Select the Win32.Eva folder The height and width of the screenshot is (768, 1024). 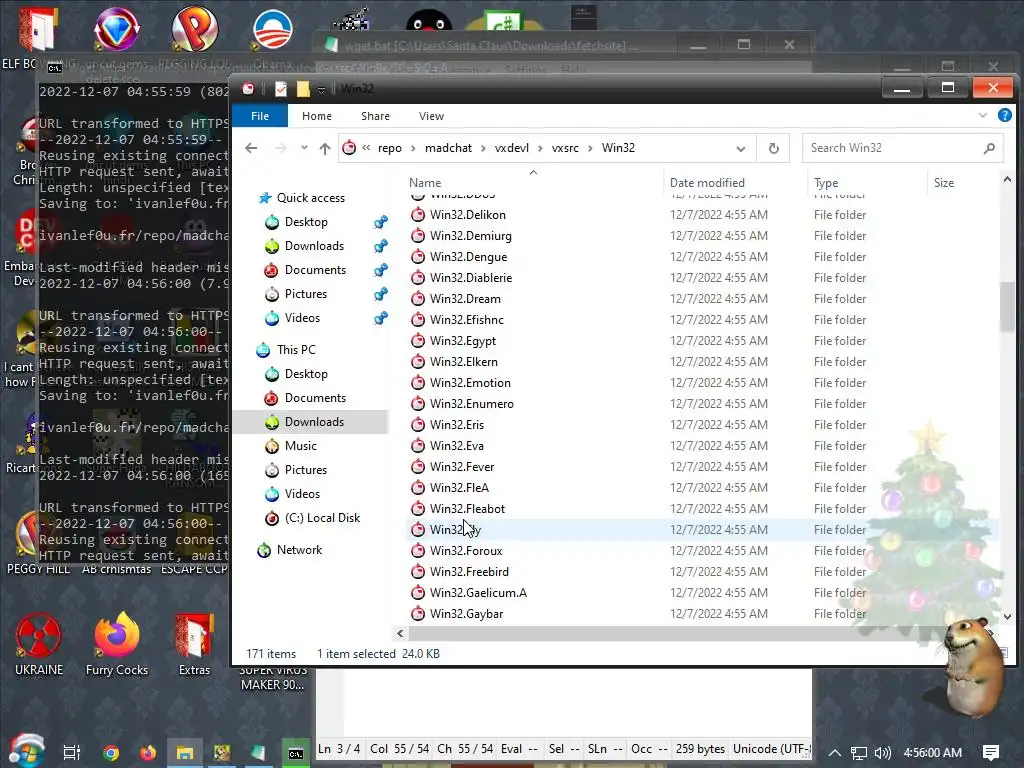click(456, 445)
